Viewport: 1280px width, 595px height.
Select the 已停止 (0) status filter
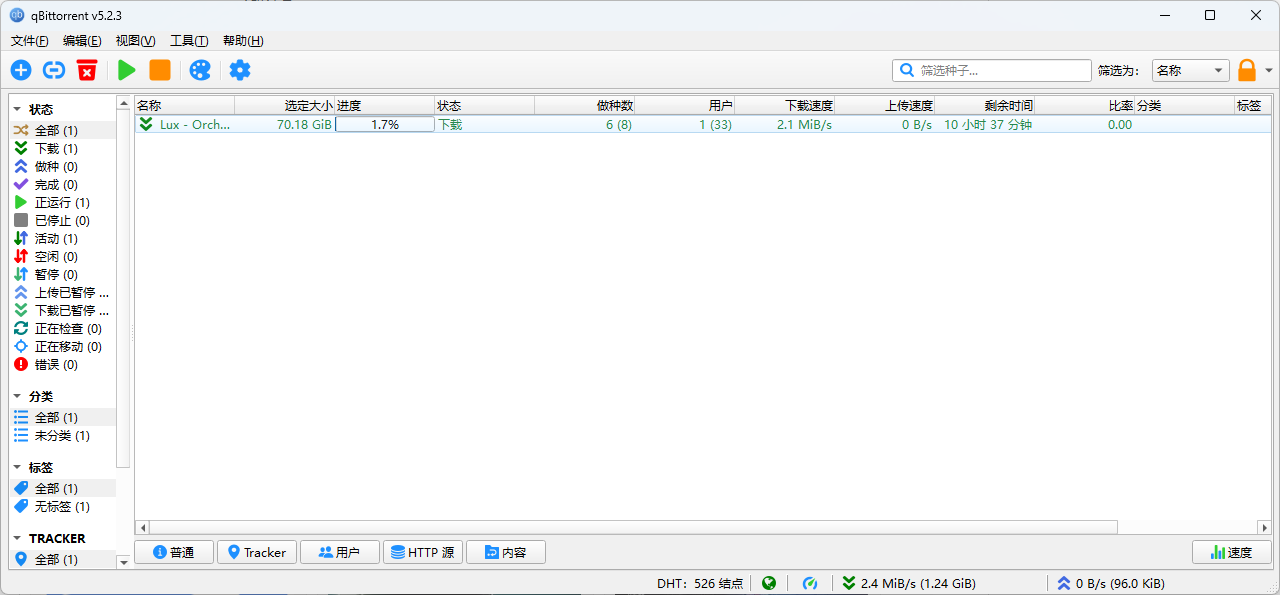coord(63,220)
